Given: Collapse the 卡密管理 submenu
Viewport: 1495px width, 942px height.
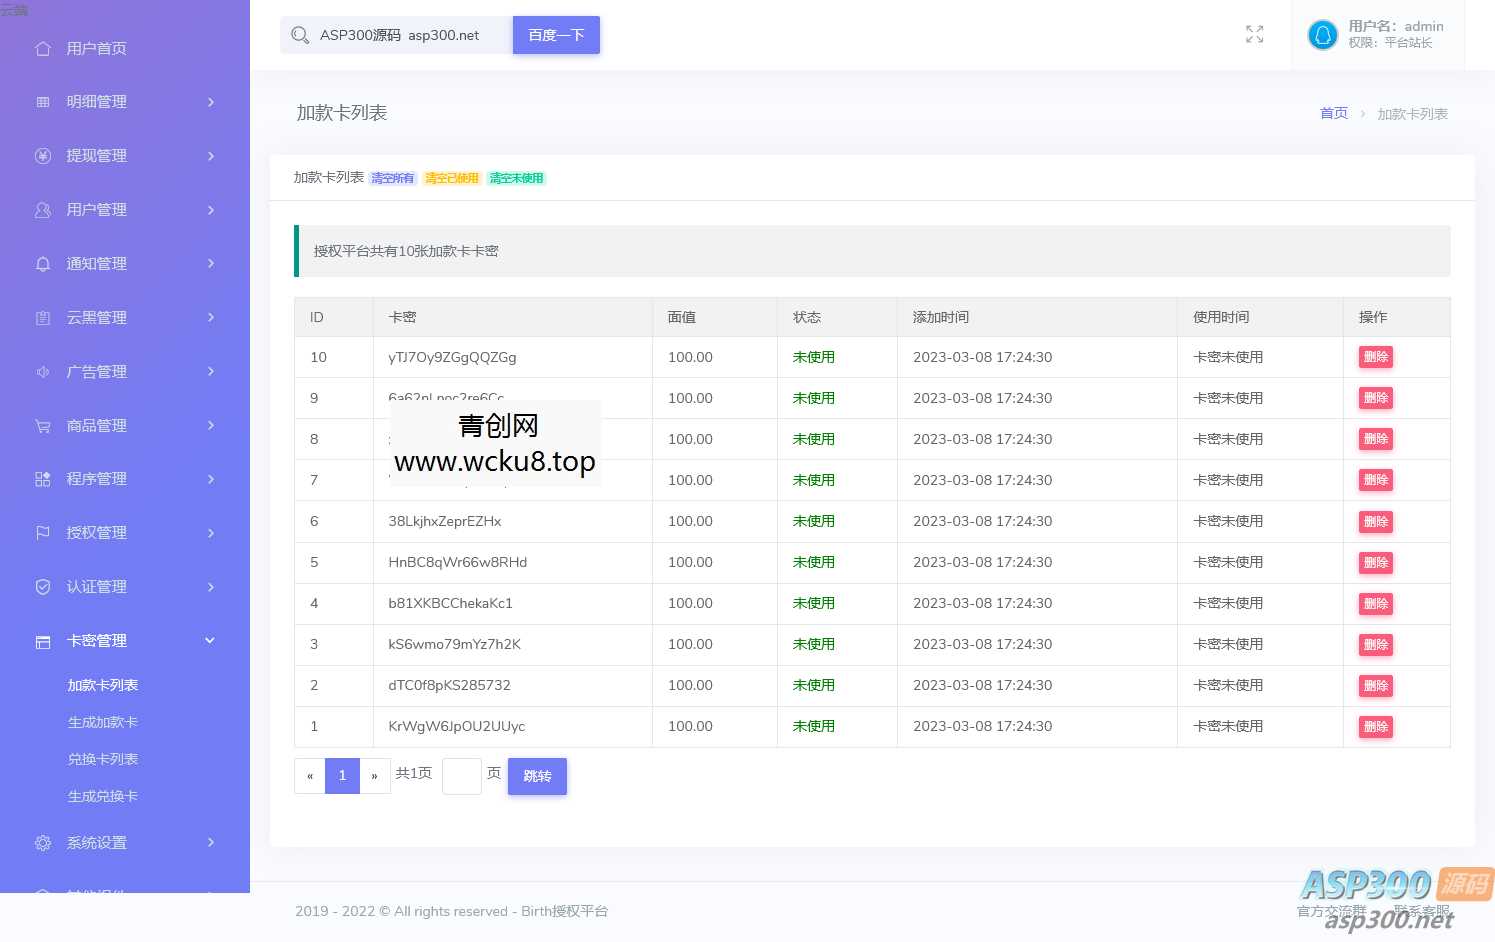Looking at the screenshot, I should pyautogui.click(x=210, y=640).
